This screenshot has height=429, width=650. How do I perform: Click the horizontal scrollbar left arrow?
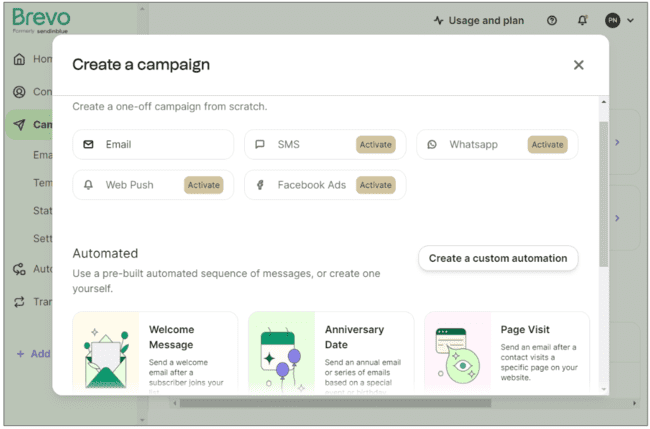(175, 403)
